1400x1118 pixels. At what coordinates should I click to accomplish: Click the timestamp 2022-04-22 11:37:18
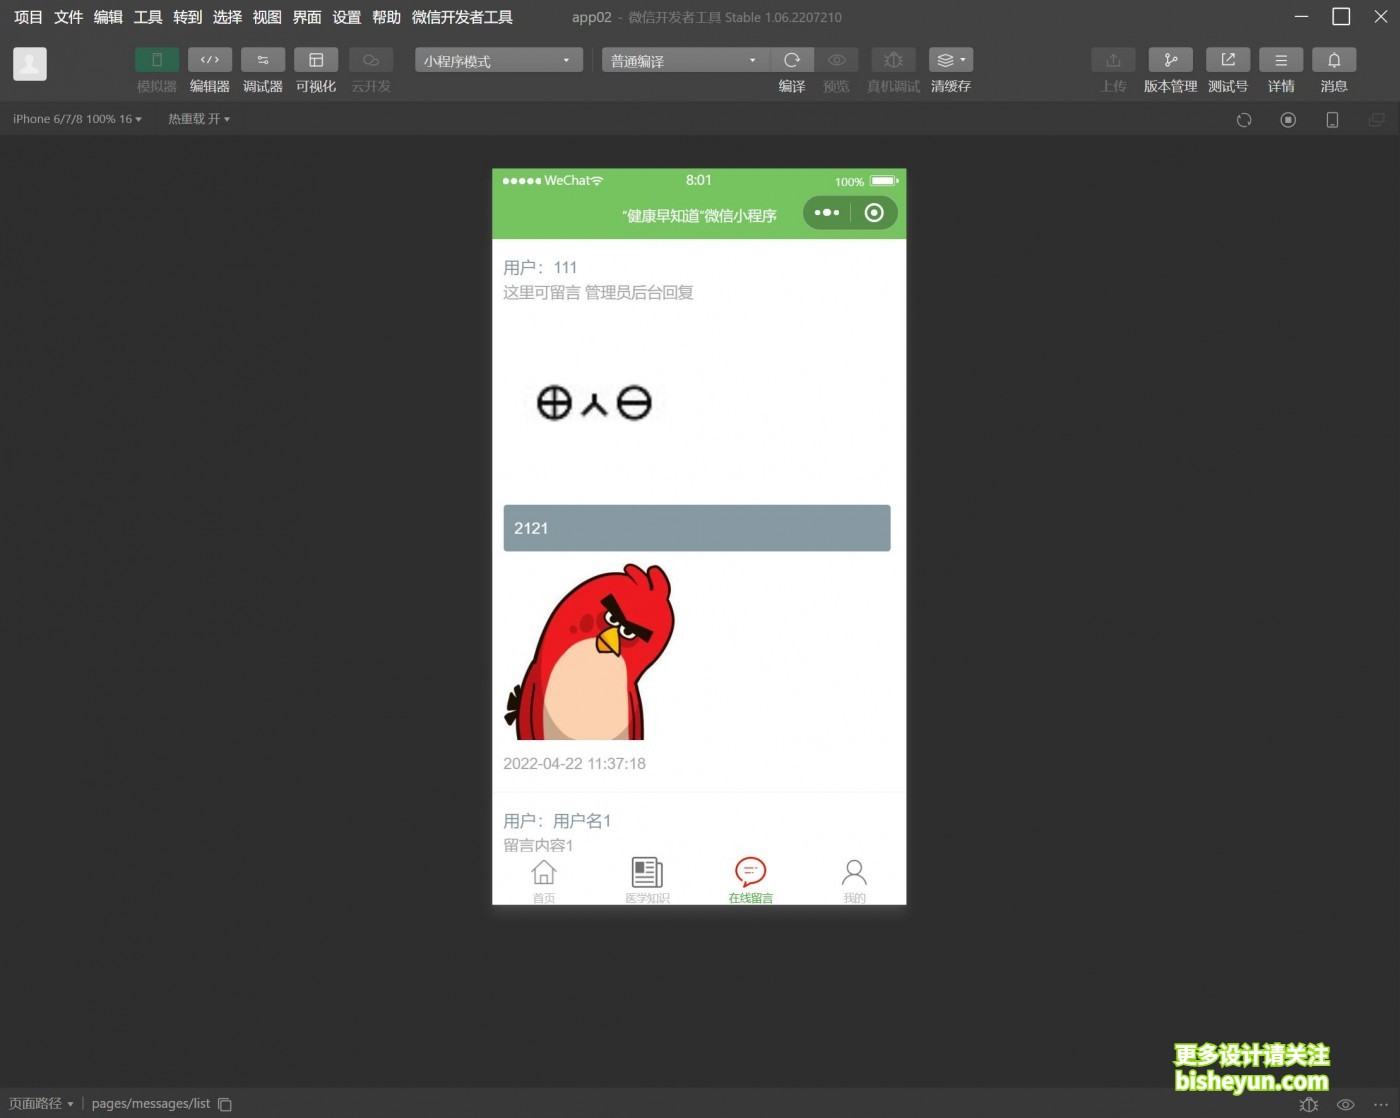tap(574, 763)
